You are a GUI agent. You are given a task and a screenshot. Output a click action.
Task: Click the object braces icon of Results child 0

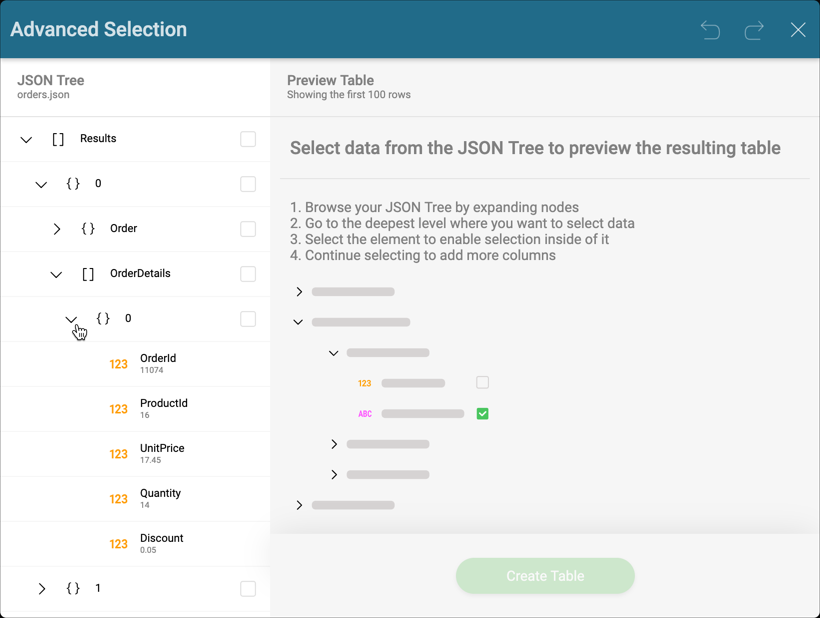pos(73,184)
